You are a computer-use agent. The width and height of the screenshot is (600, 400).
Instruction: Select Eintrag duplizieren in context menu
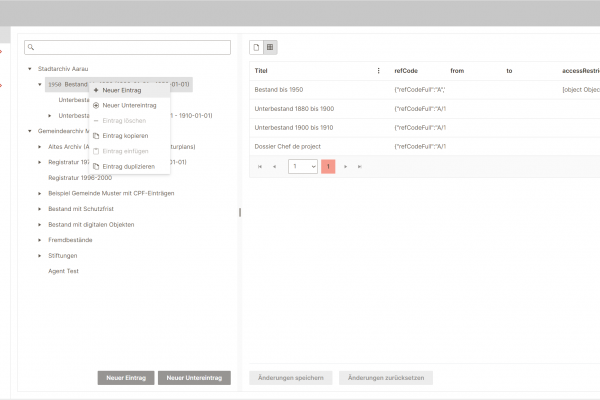129,166
